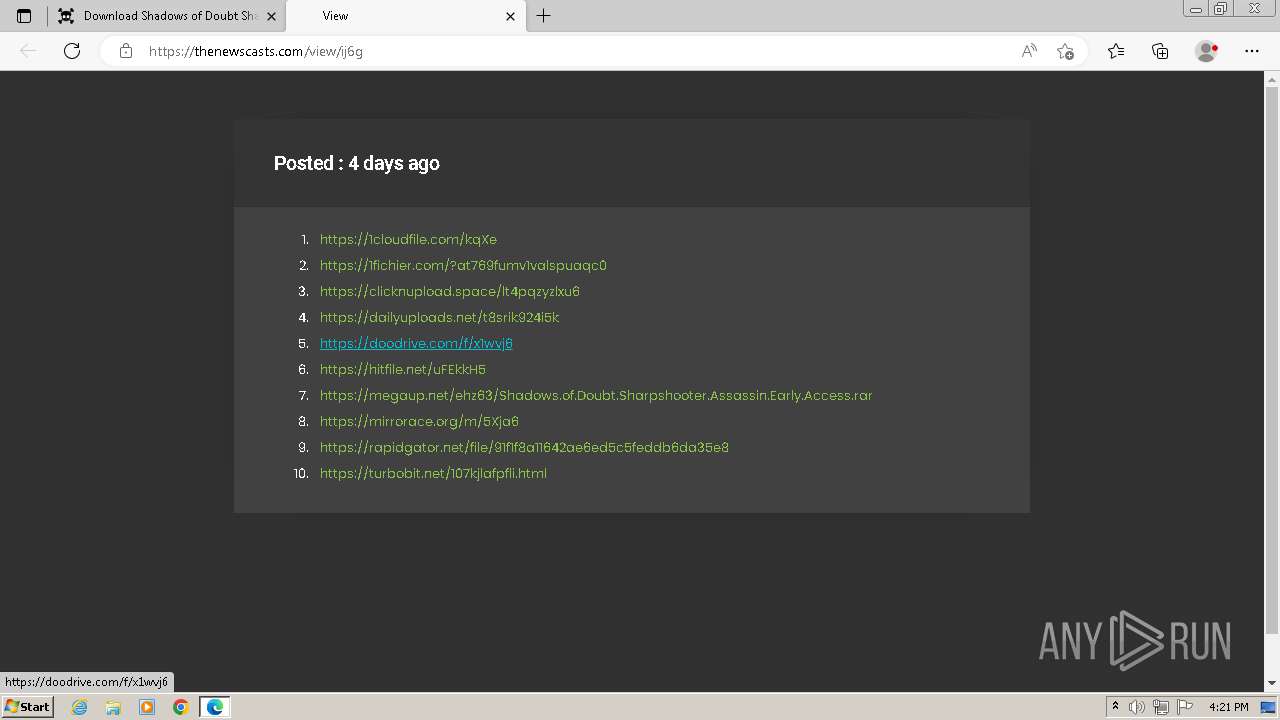The image size is (1280, 720).
Task: Open the clicknupload.space link
Action: [450, 291]
